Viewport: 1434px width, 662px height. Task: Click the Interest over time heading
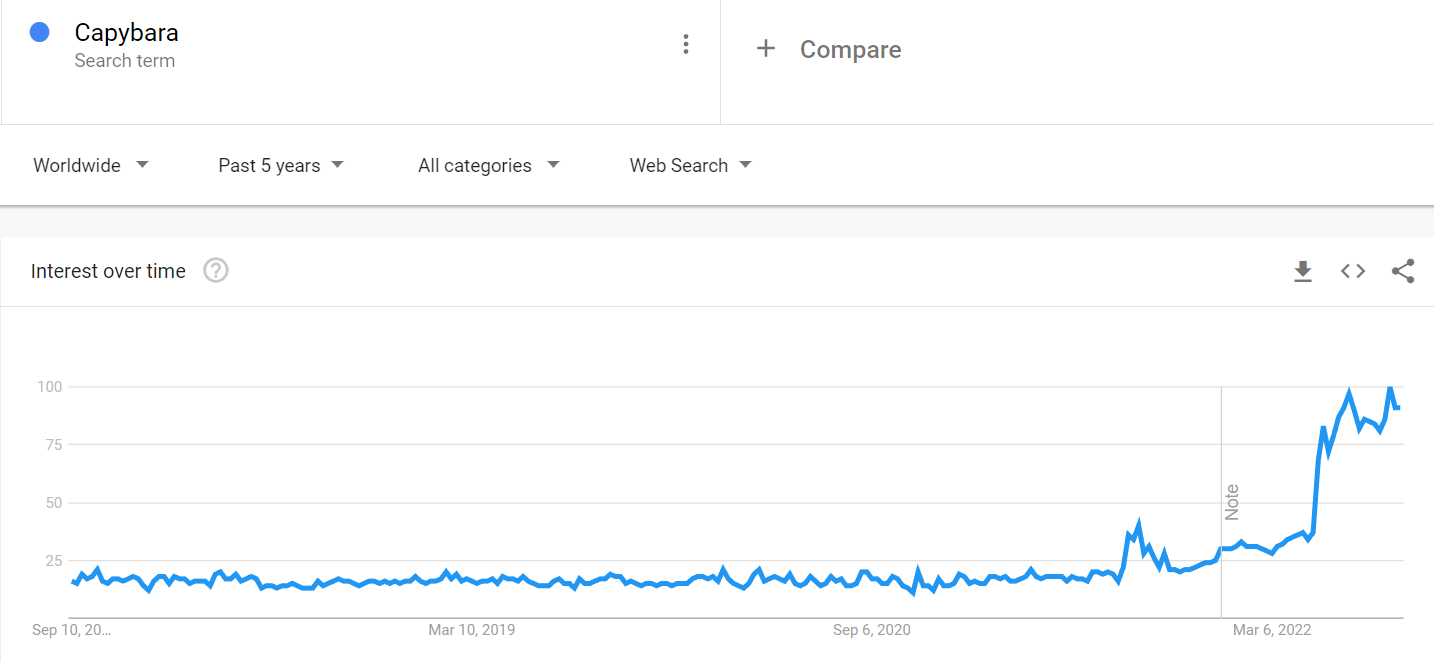108,271
